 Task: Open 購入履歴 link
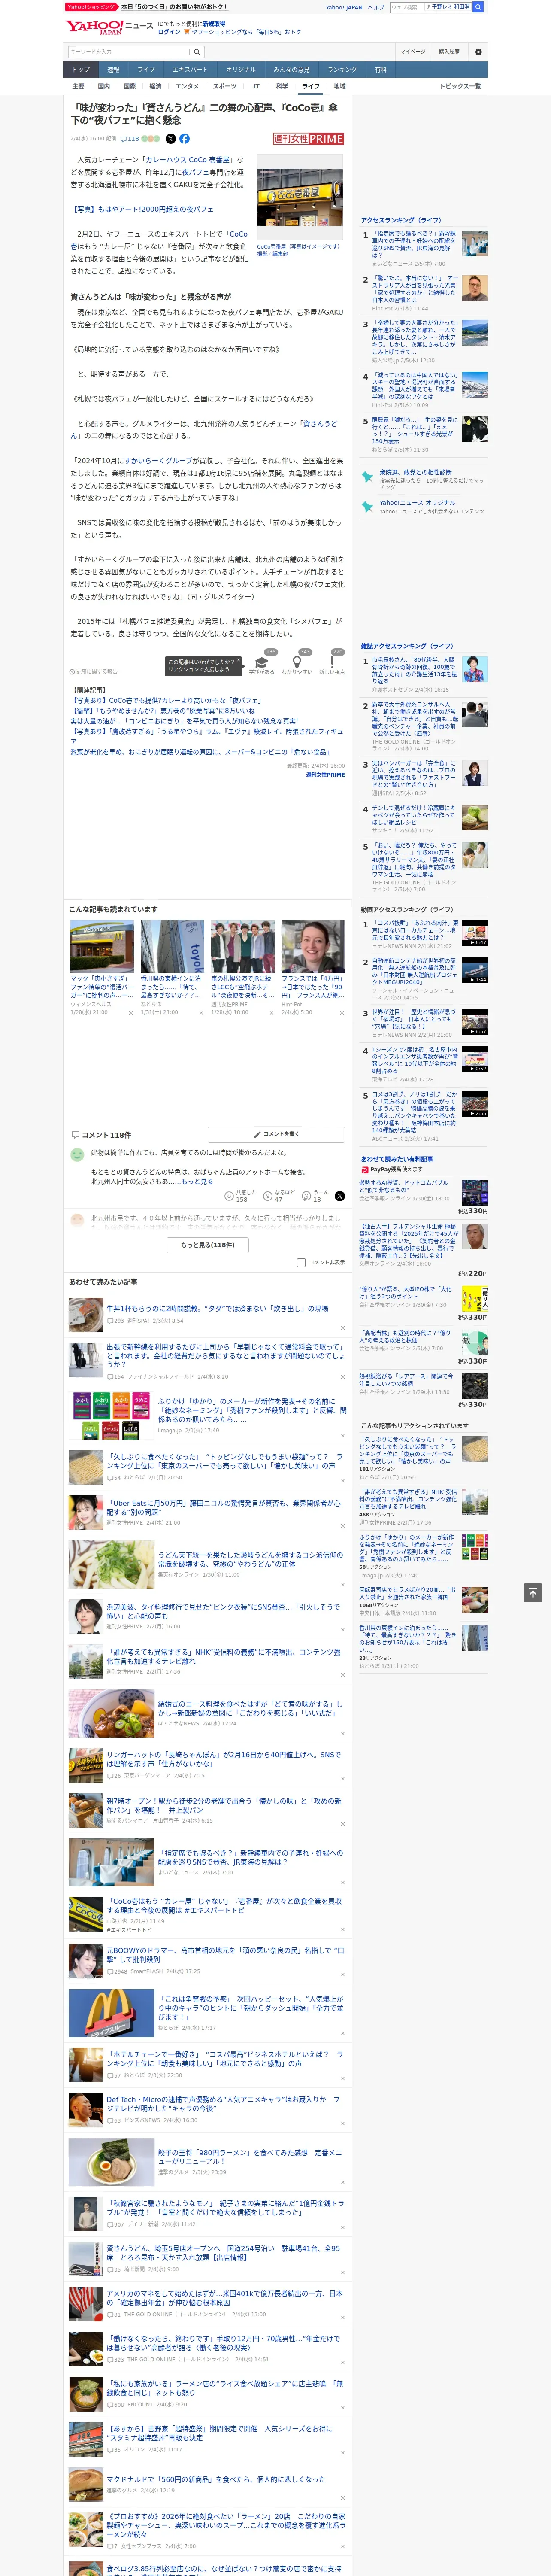click(x=449, y=52)
